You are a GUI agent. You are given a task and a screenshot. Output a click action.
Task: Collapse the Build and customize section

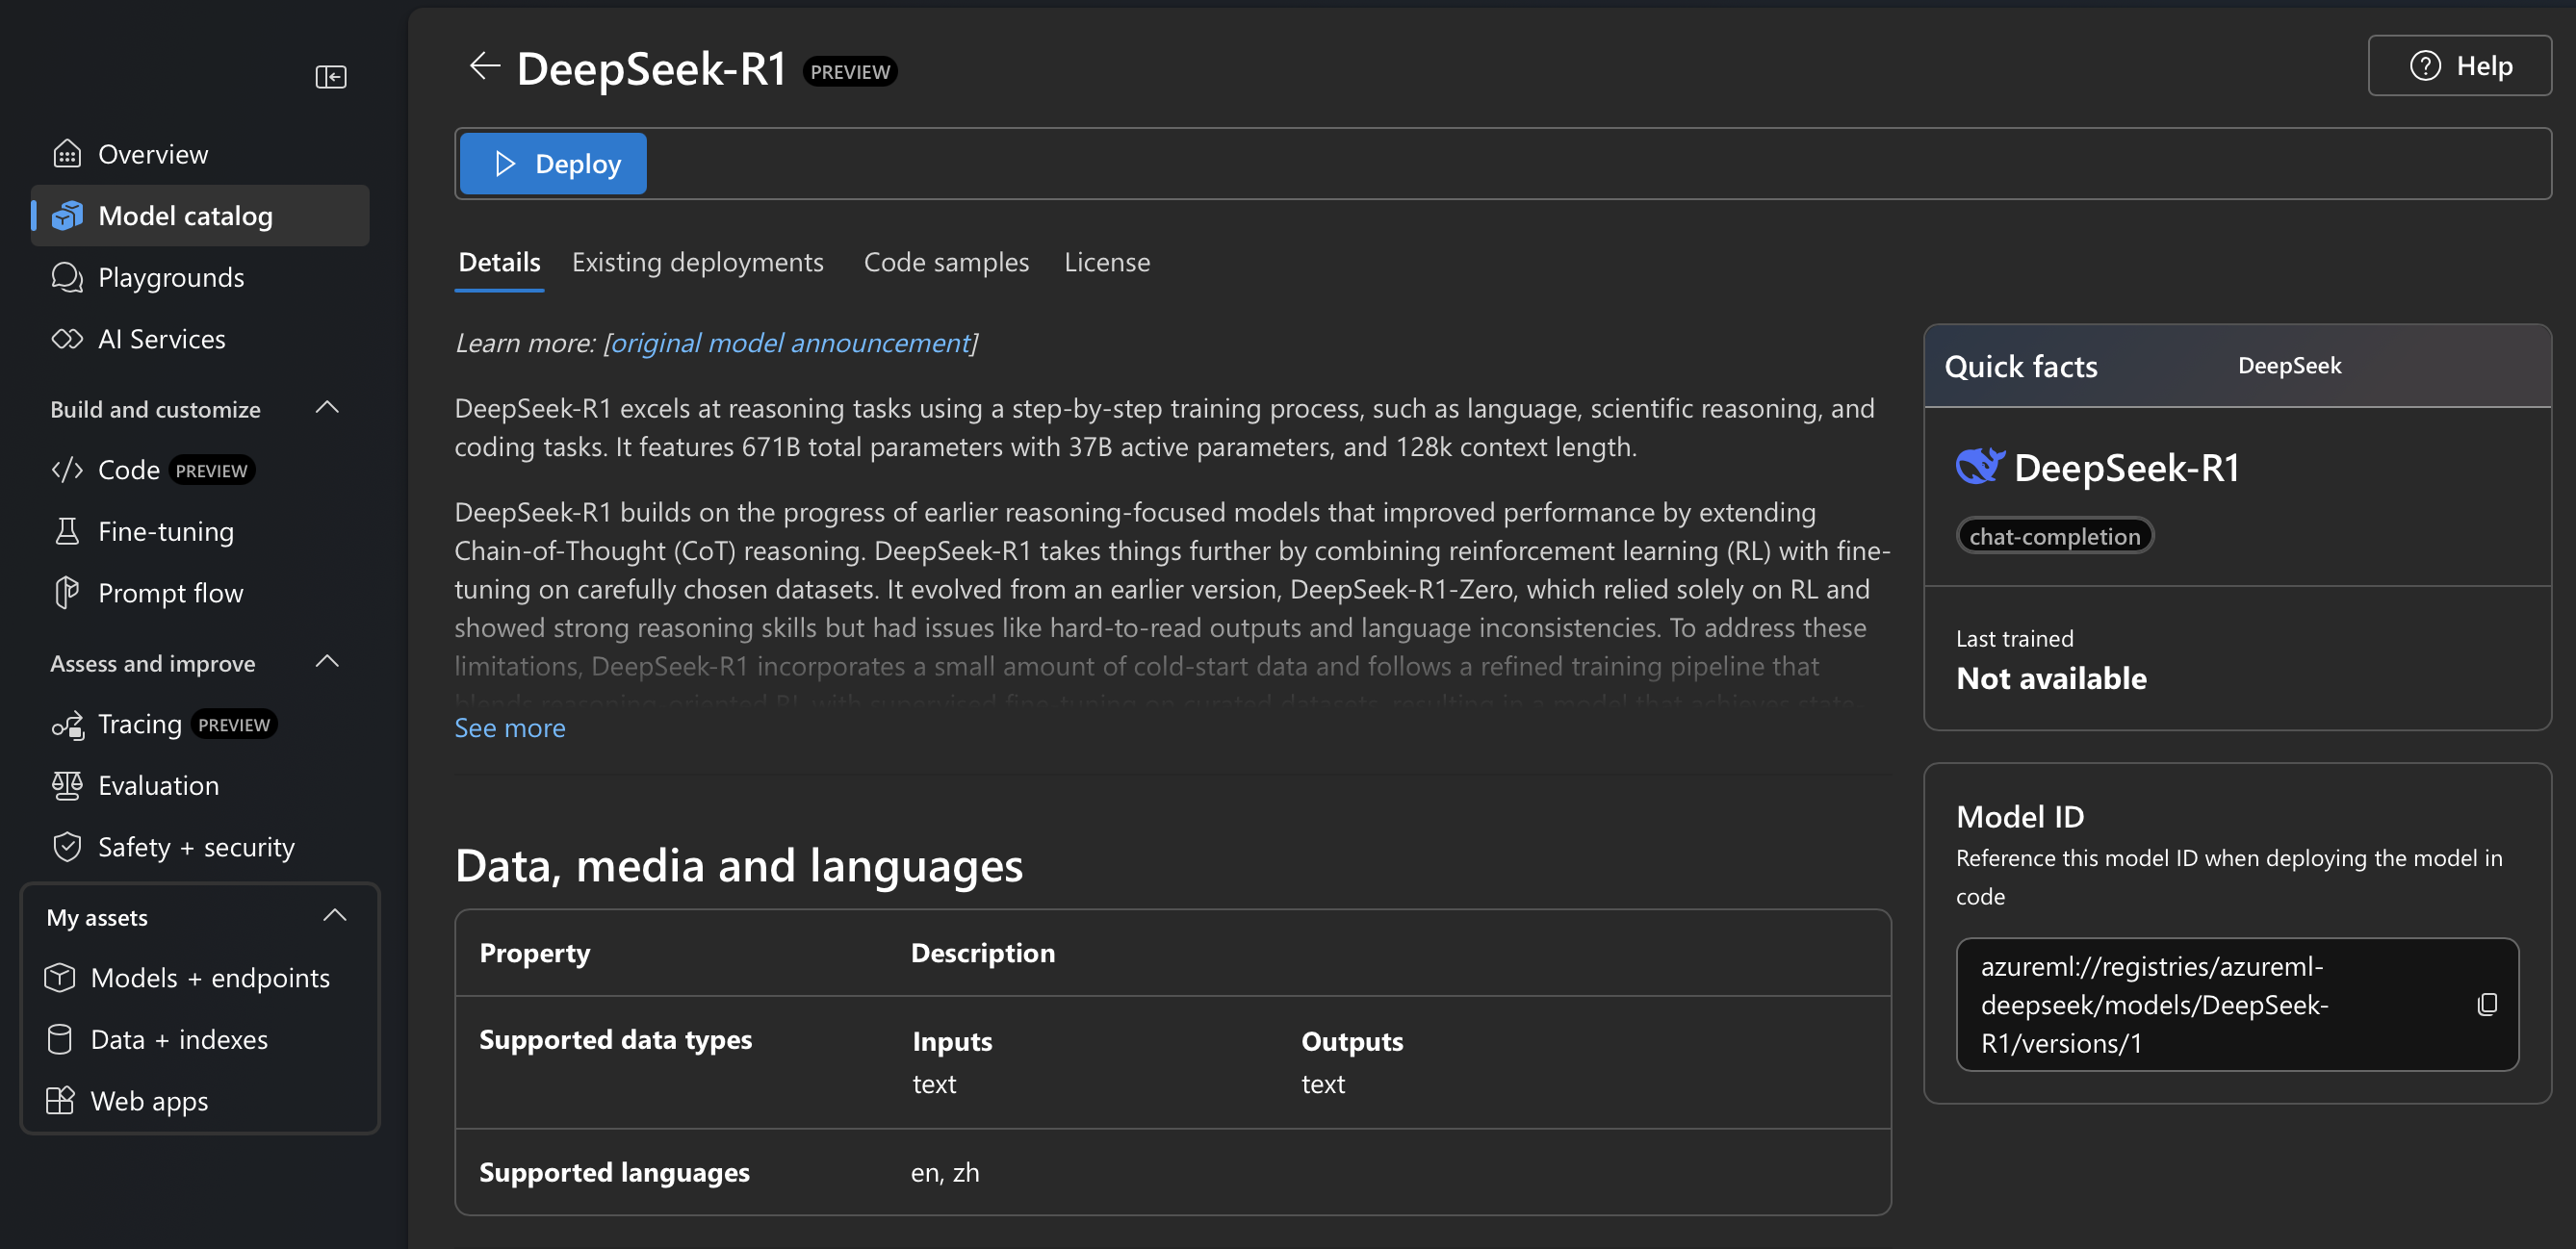[327, 408]
